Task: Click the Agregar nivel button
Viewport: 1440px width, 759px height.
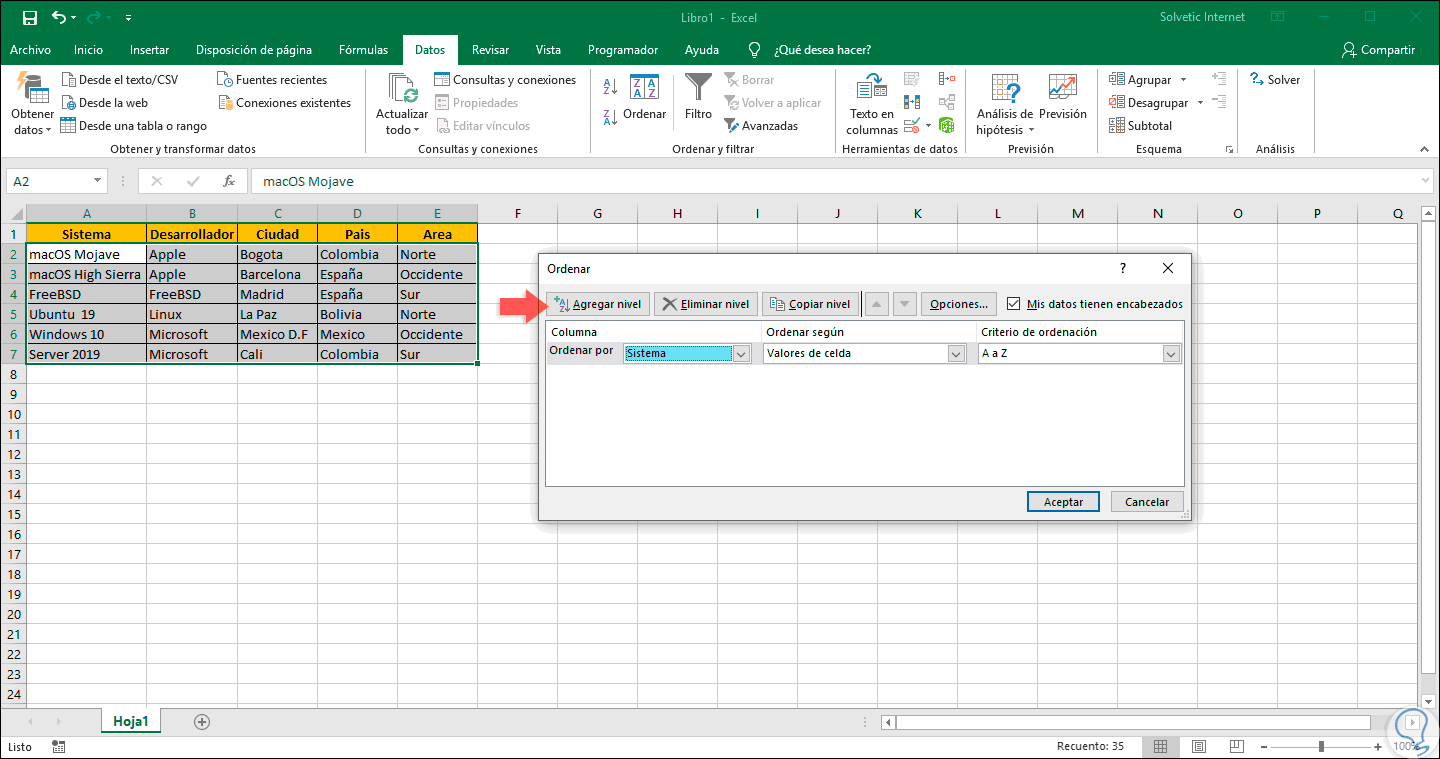Action: pyautogui.click(x=598, y=304)
